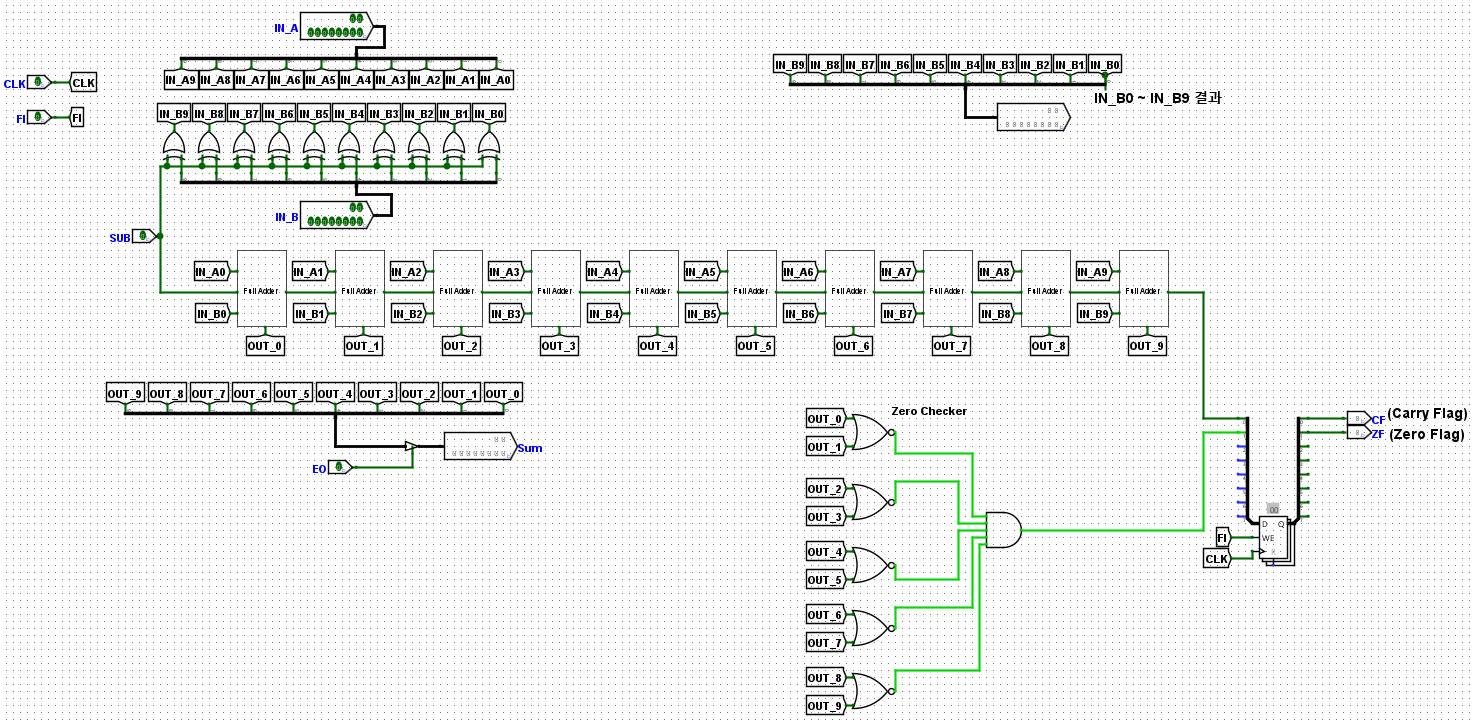Screen dimensions: 1475x724
Task: Select NOR gate fed by OUT_2 and OUT_3
Action: (871, 503)
